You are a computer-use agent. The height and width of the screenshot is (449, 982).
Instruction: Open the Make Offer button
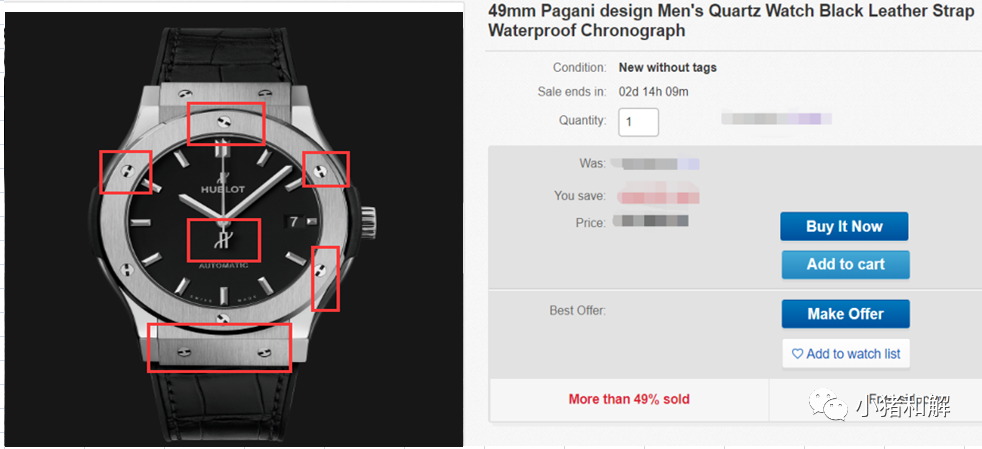pos(845,314)
